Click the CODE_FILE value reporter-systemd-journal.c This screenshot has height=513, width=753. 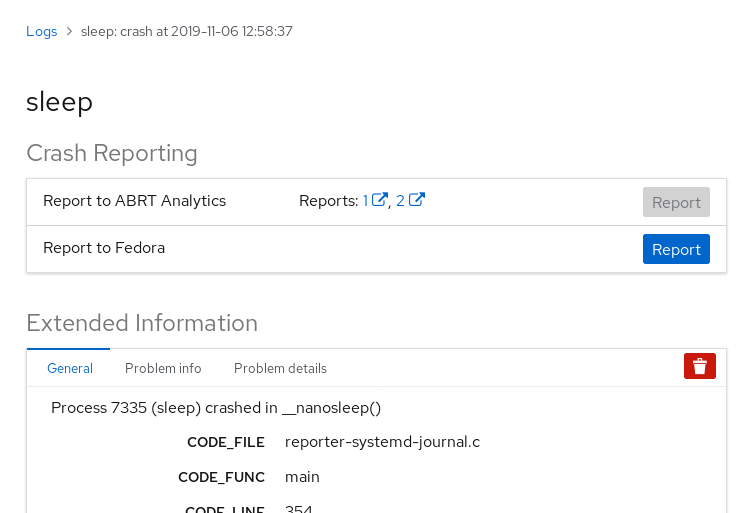382,442
